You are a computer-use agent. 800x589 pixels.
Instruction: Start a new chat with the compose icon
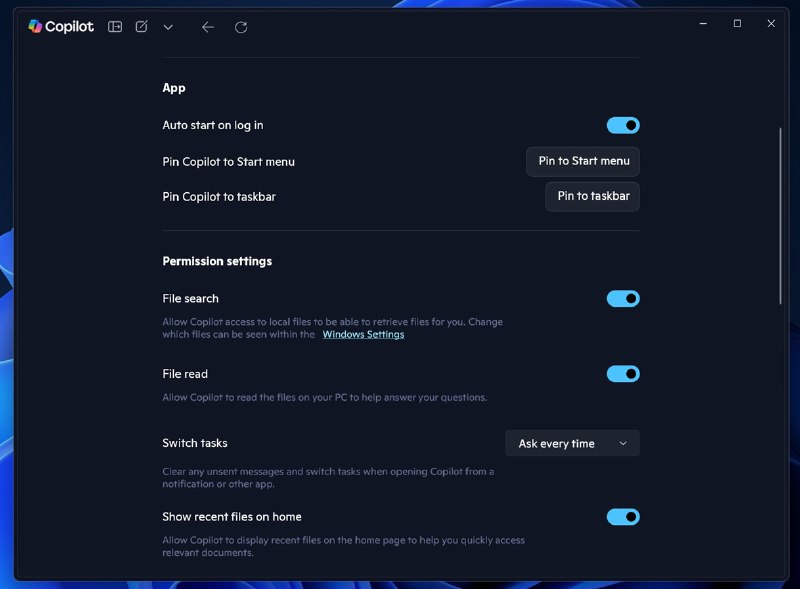pos(141,27)
